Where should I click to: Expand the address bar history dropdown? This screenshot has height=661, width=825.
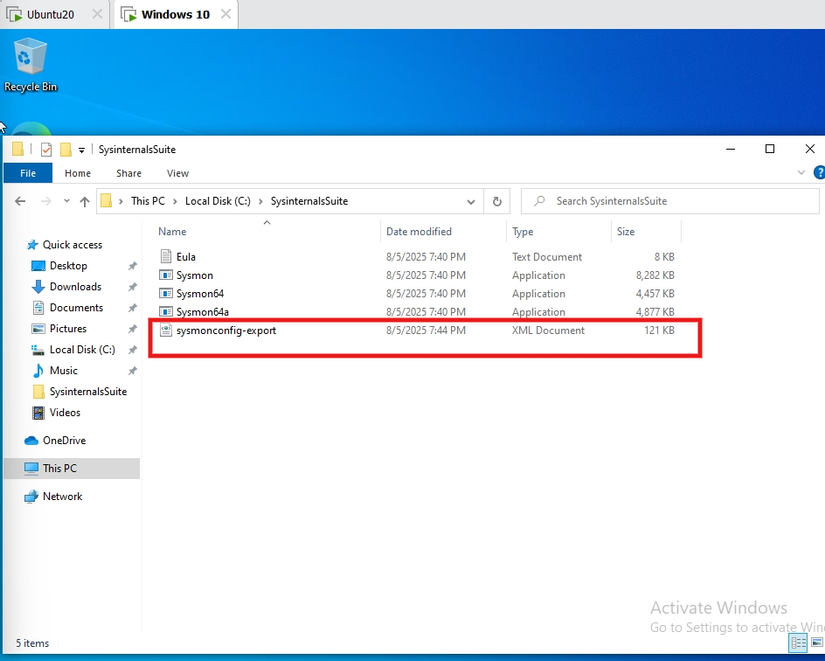coord(471,202)
